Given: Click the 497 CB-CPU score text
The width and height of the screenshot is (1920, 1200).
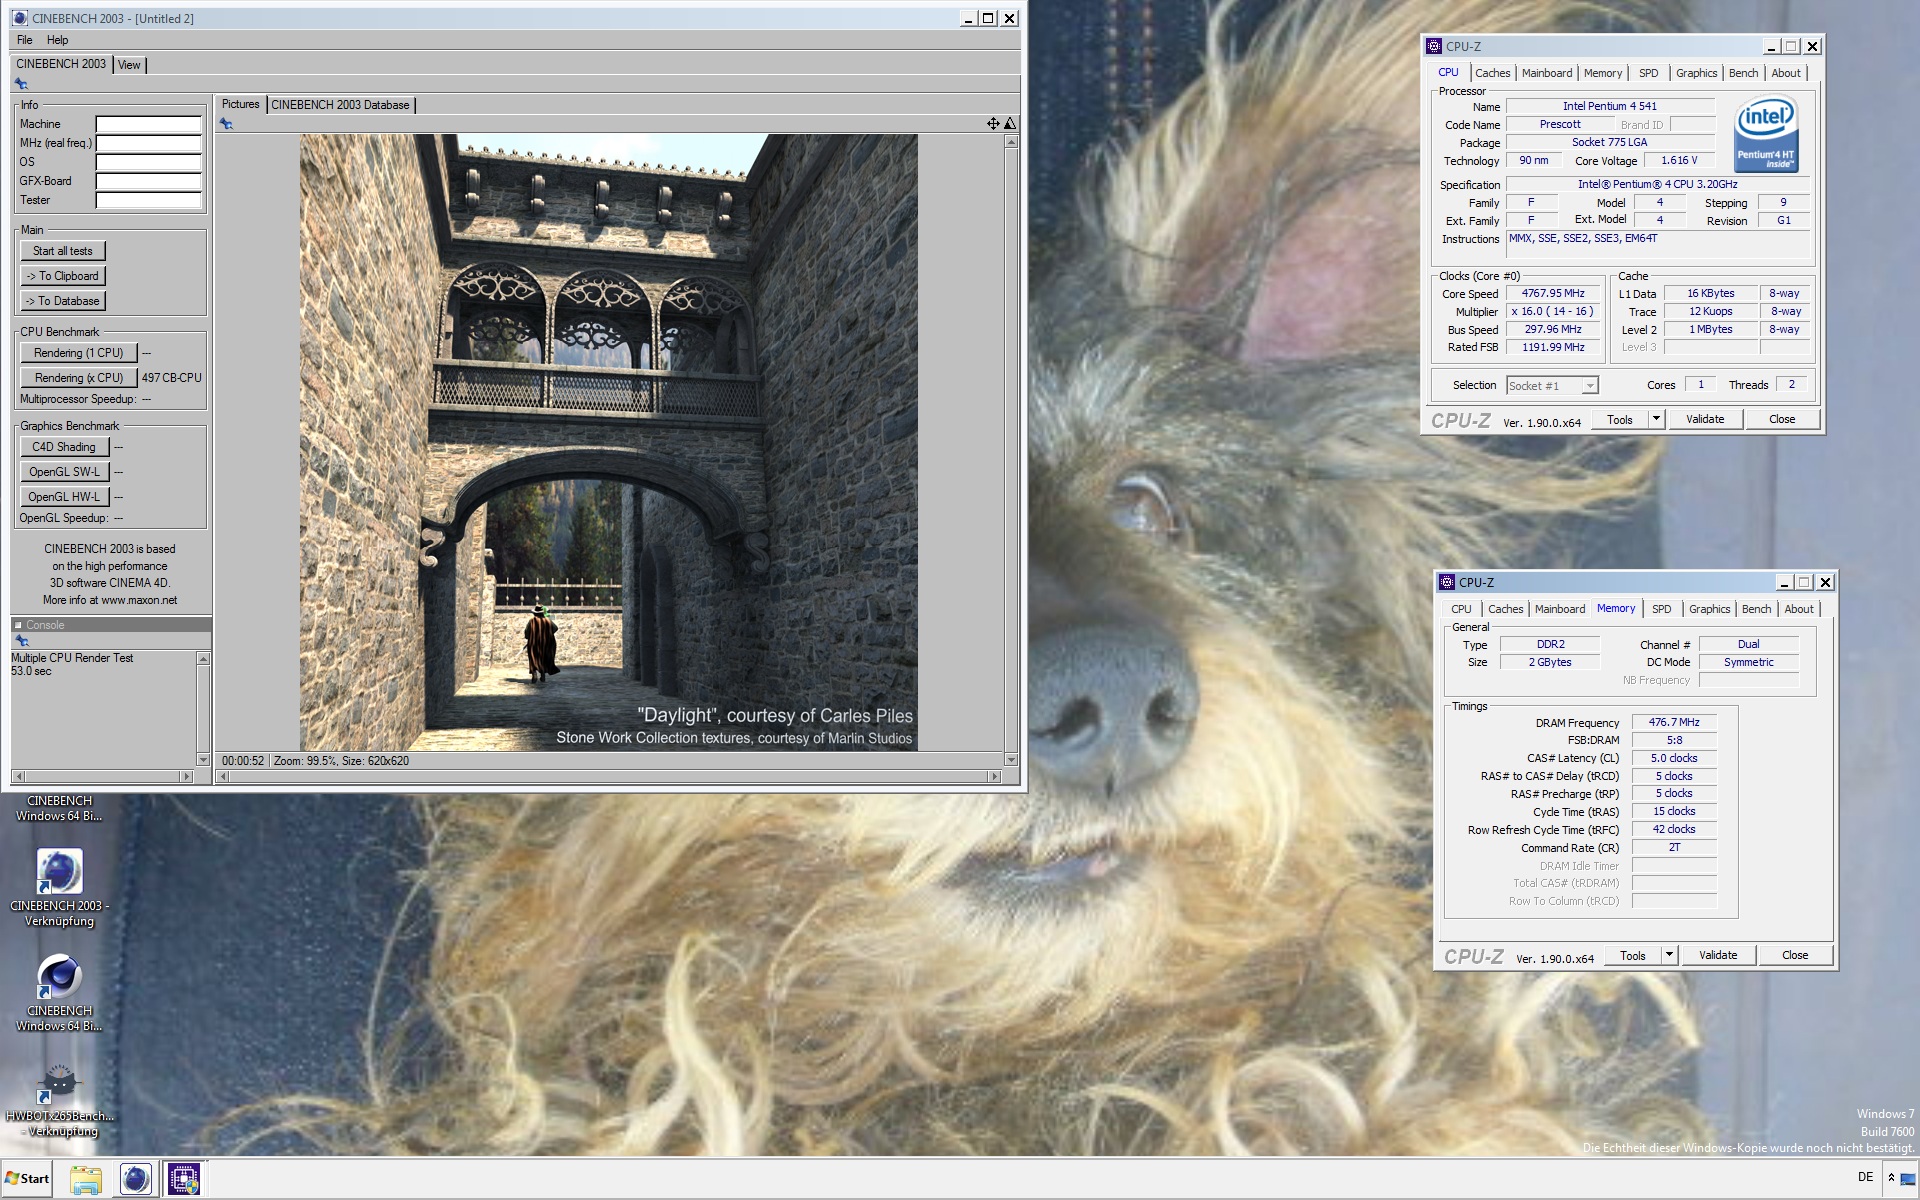Looking at the screenshot, I should (171, 378).
